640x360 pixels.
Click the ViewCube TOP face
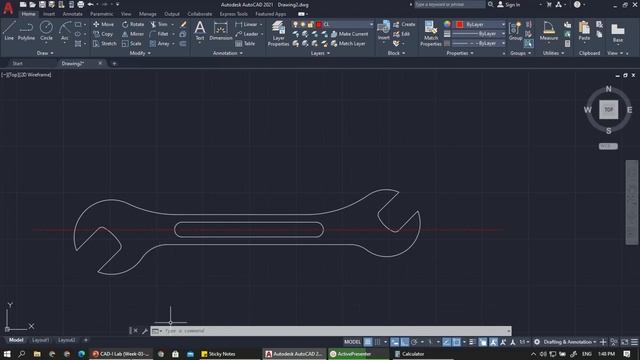[608, 109]
